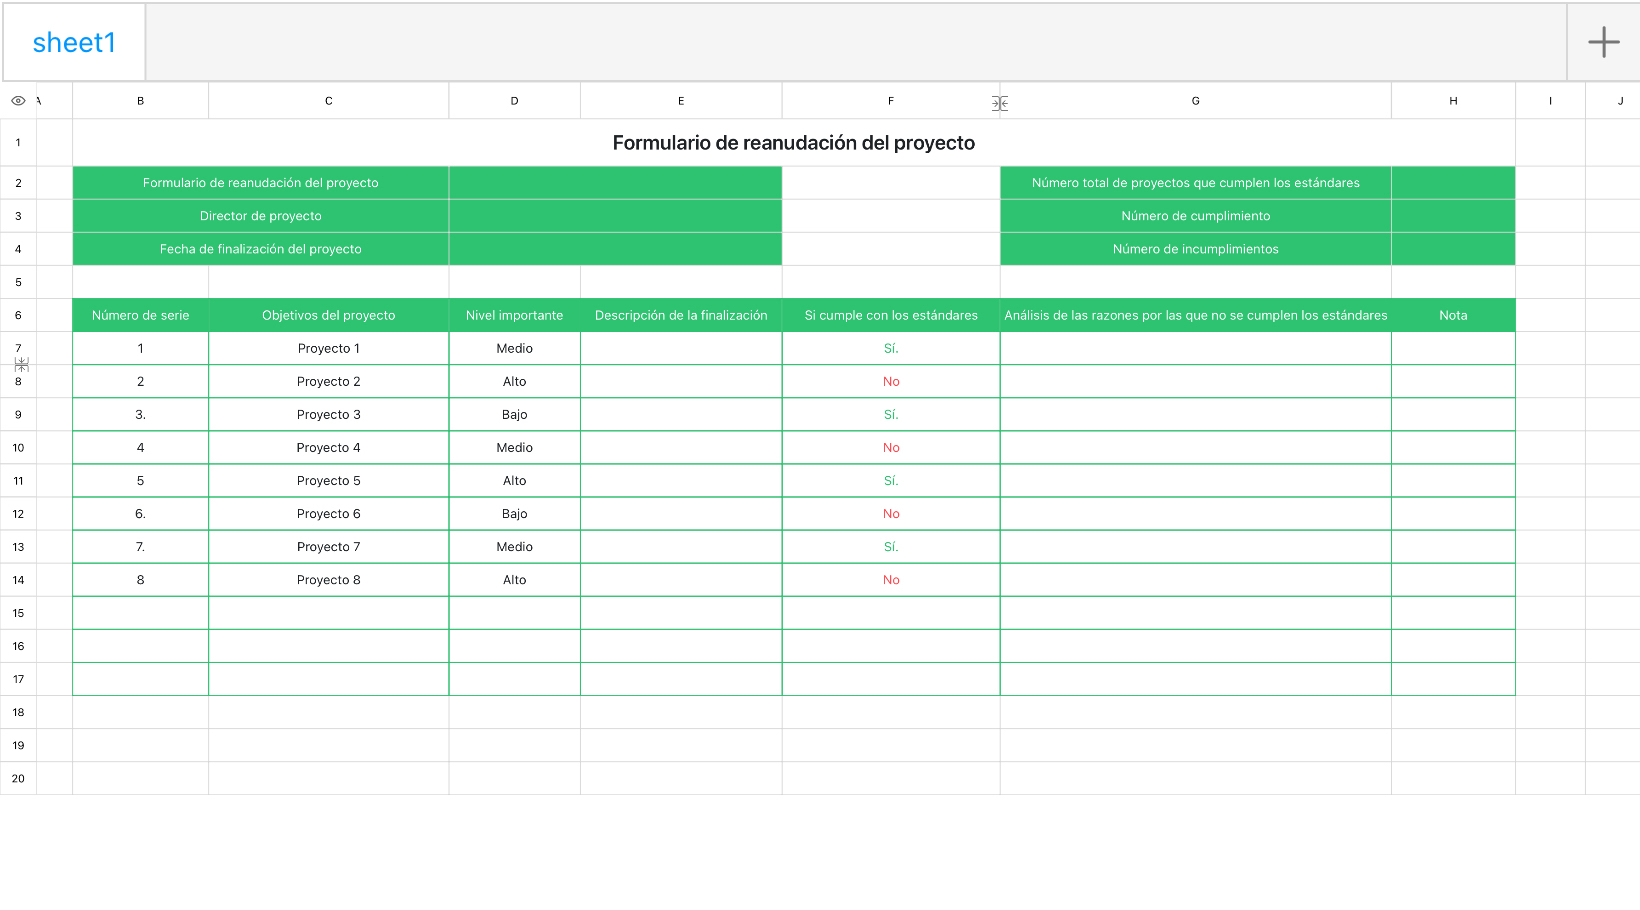Select 'Número total de proyectos que cumplen los estándares'
This screenshot has height=910, width=1640.
point(1196,183)
